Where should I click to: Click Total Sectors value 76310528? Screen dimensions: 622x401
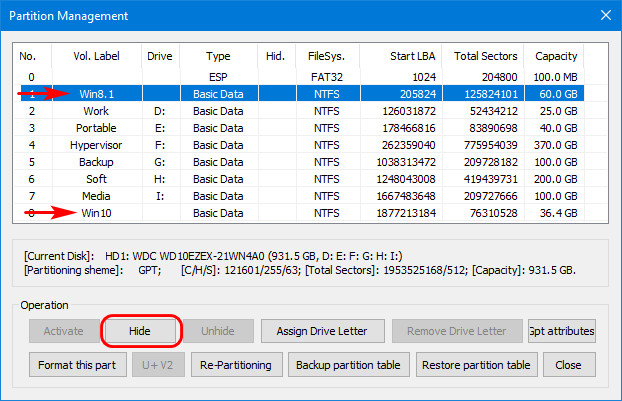[x=493, y=213]
